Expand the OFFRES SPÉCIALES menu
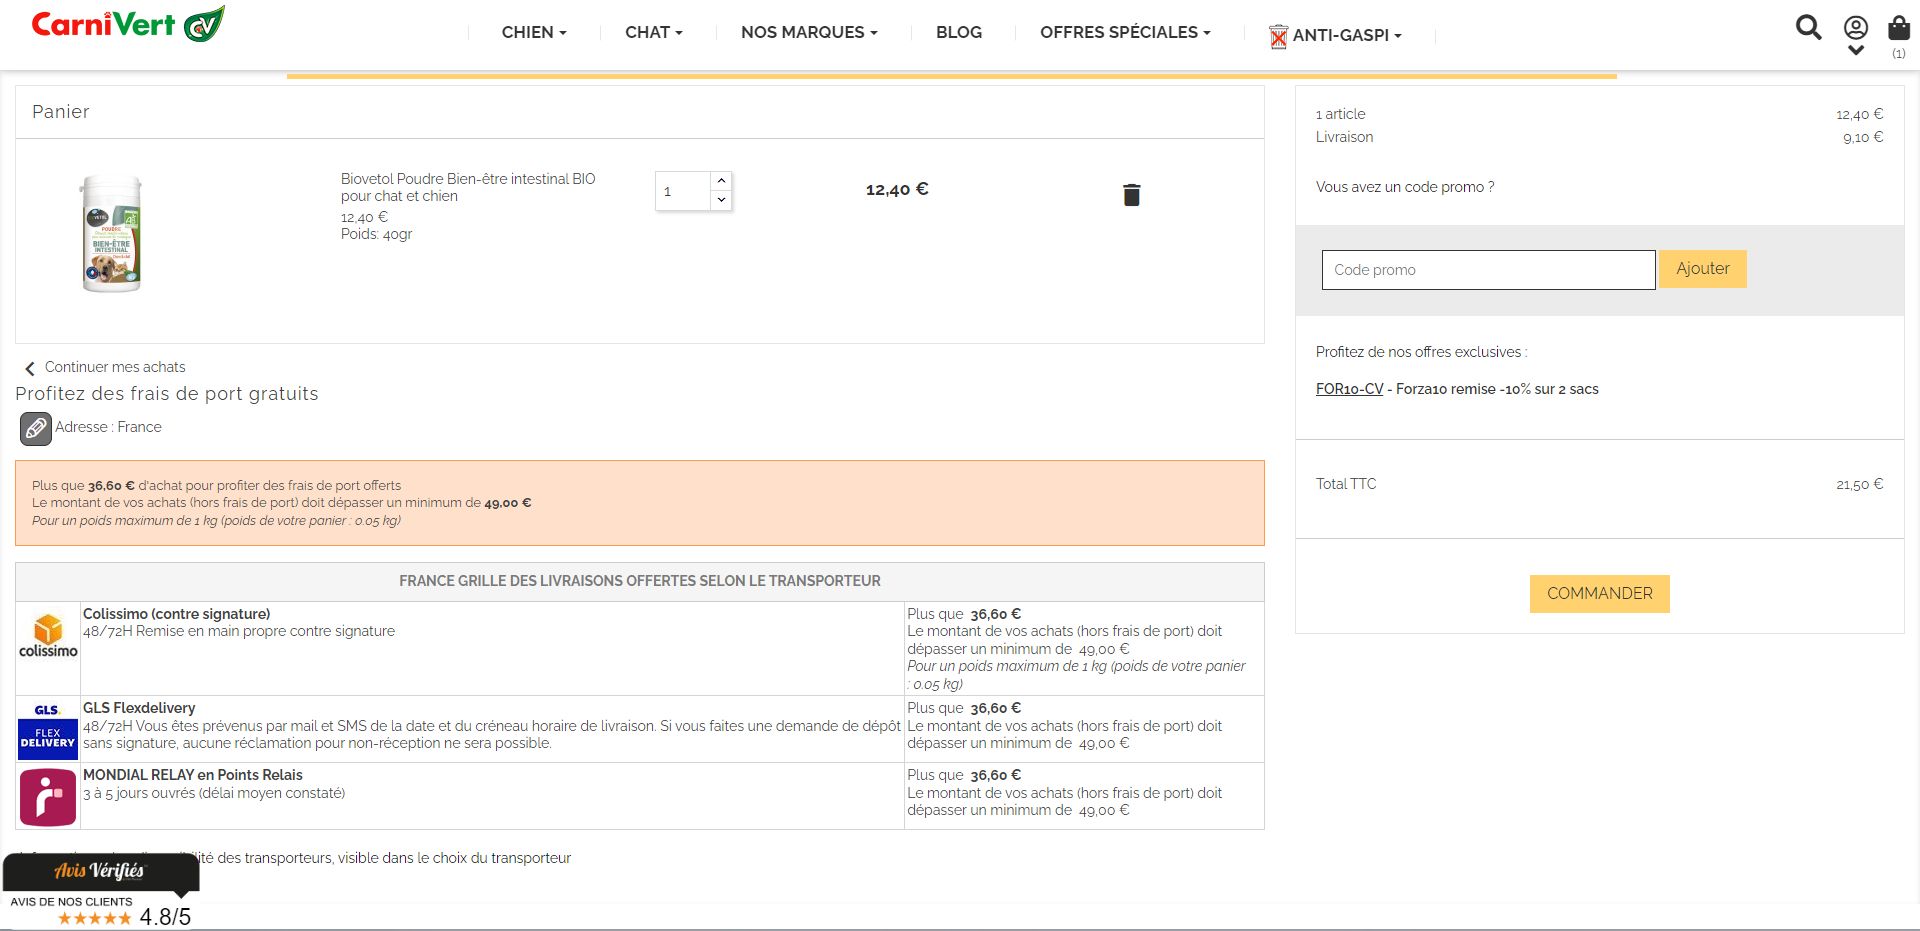Image resolution: width=1920 pixels, height=931 pixels. point(1125,32)
